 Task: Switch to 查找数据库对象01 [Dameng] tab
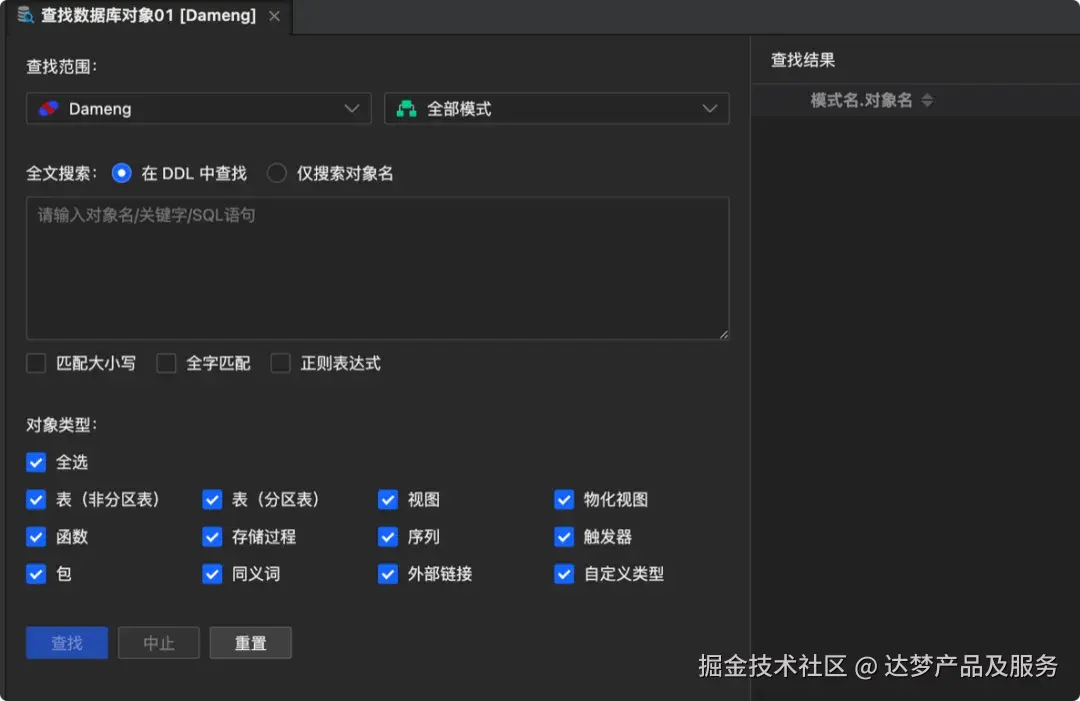click(149, 16)
